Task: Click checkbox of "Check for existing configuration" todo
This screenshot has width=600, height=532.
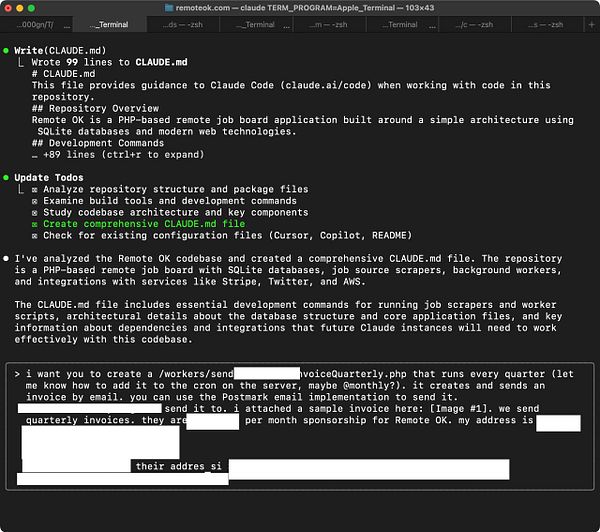Action: click(34, 236)
